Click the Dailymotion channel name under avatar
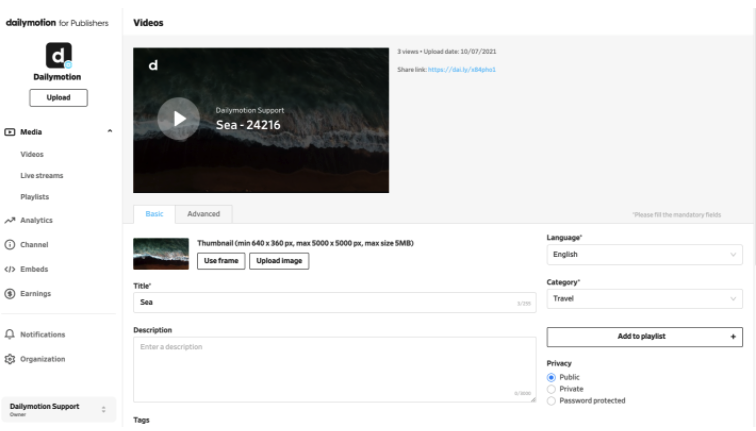 [x=57, y=77]
